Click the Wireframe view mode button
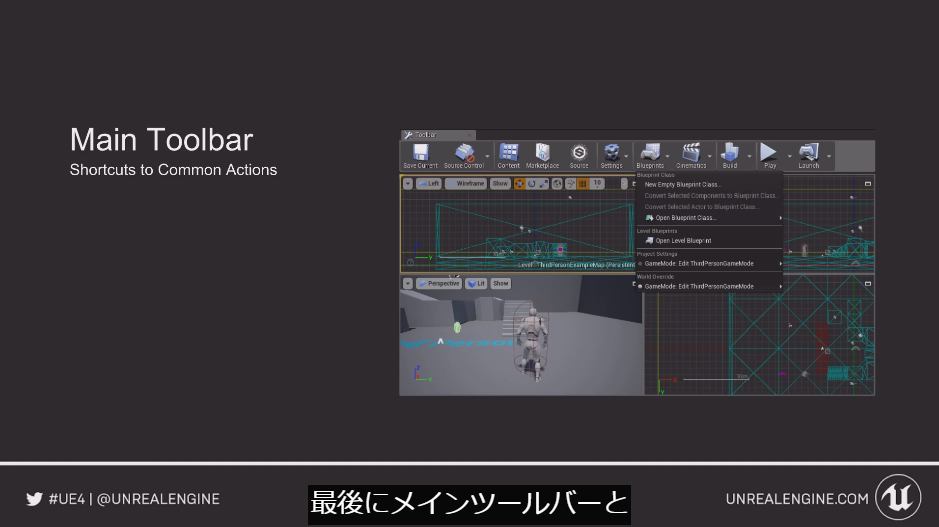The width and height of the screenshot is (939, 527). pos(466,184)
